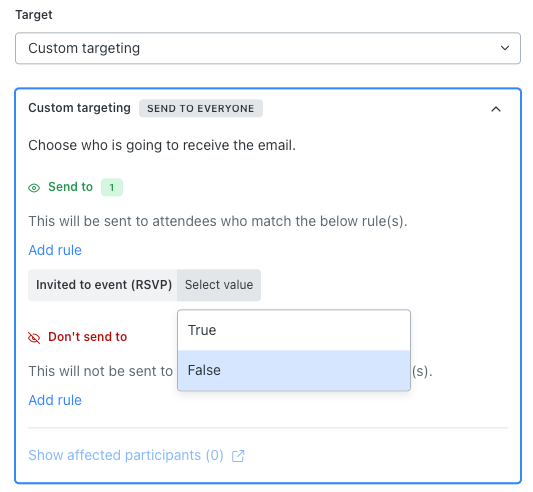Image resolution: width=533 pixels, height=492 pixels.
Task: Click the SEND TO EVERYONE badge
Action: pos(201,108)
